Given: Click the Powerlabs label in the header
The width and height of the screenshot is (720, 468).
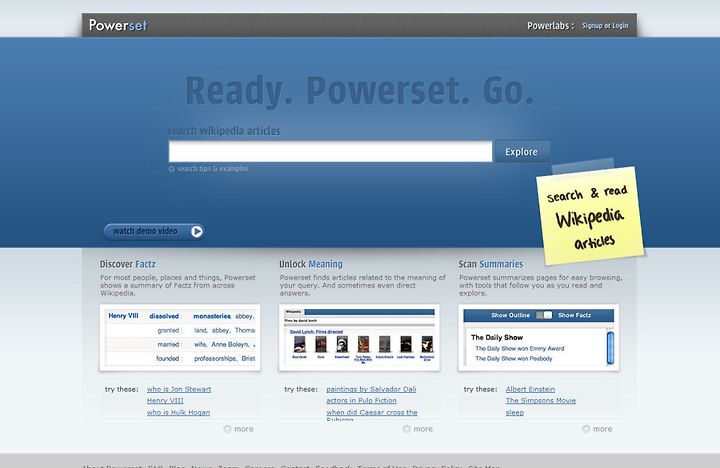Looking at the screenshot, I should tap(550, 26).
